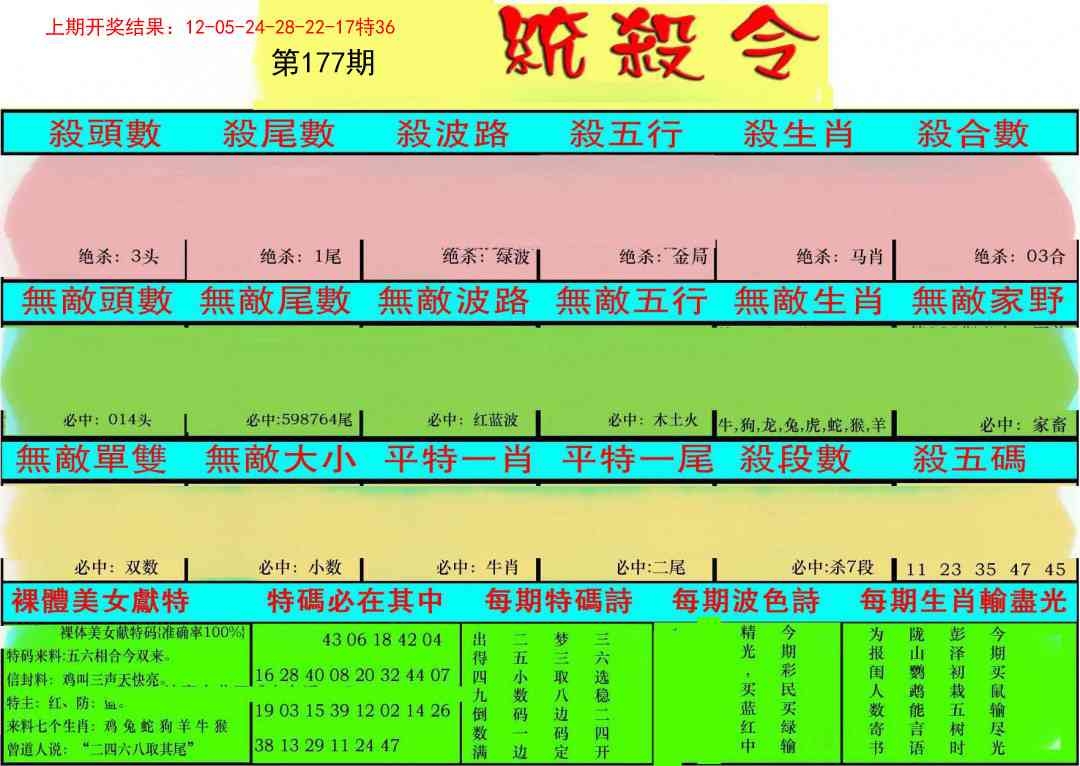Click the 無敵頭數 header
Image resolution: width=1080 pixels, height=766 pixels.
(97, 301)
